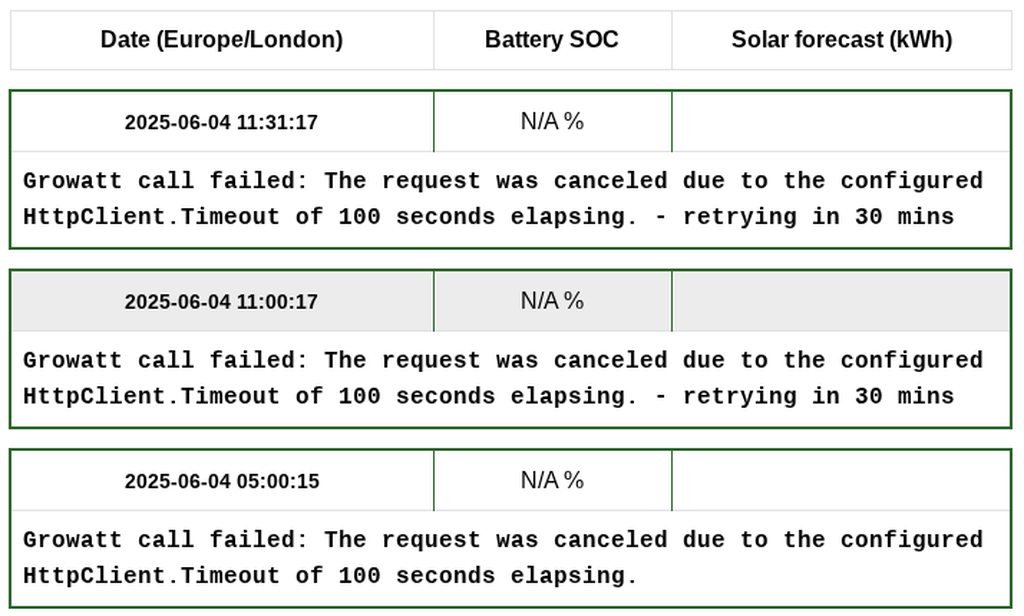Click "retrying in 30 mins" in the 11:00:17 entry
This screenshot has height=616, width=1024.
coord(818,396)
